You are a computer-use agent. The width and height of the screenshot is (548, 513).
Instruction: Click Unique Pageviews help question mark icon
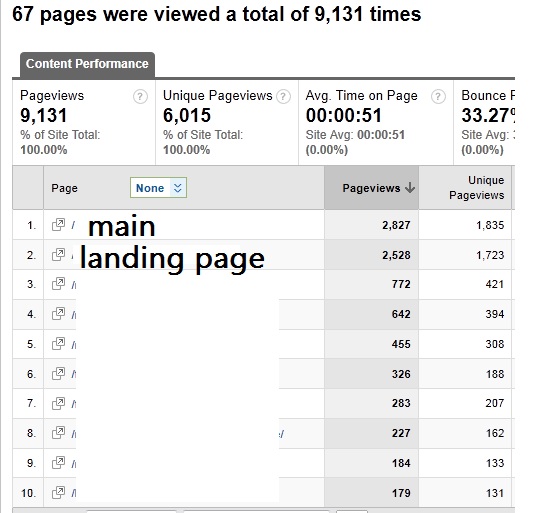pyautogui.click(x=283, y=96)
